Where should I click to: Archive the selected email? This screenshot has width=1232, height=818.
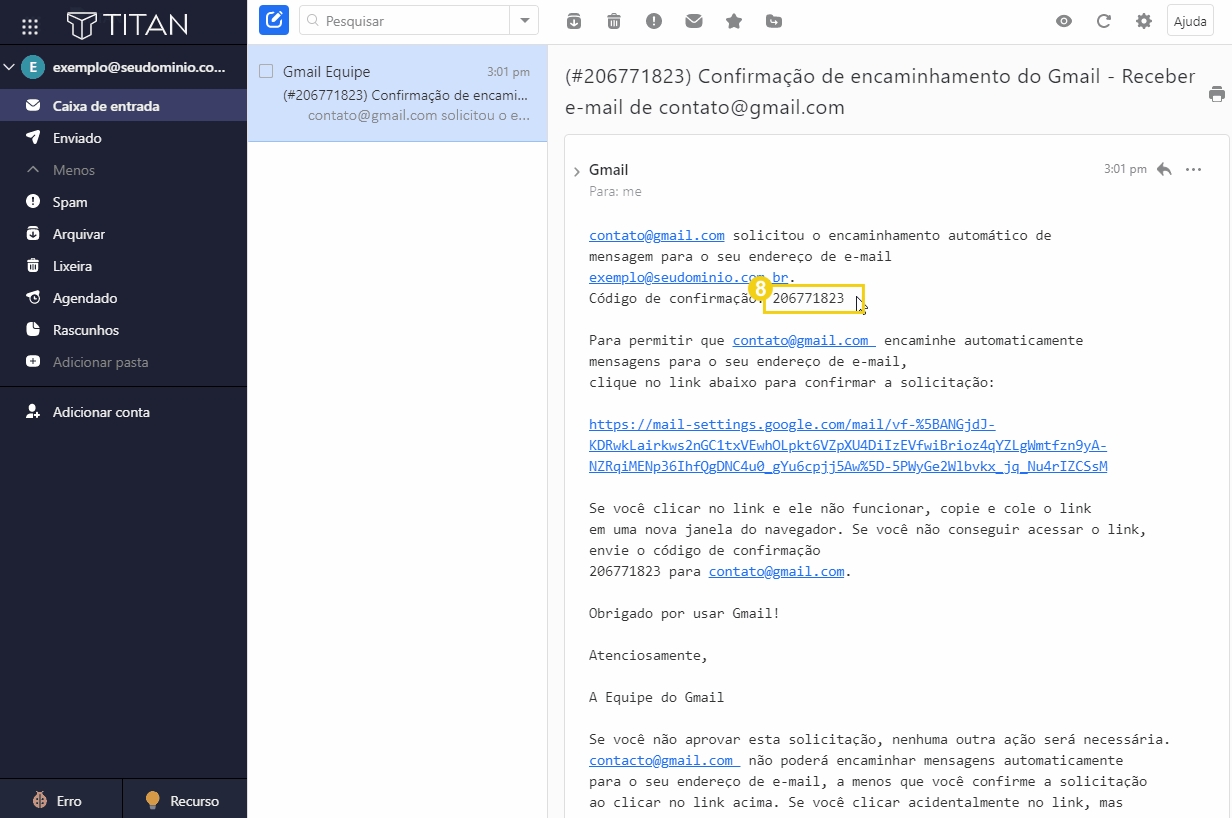coord(575,19)
